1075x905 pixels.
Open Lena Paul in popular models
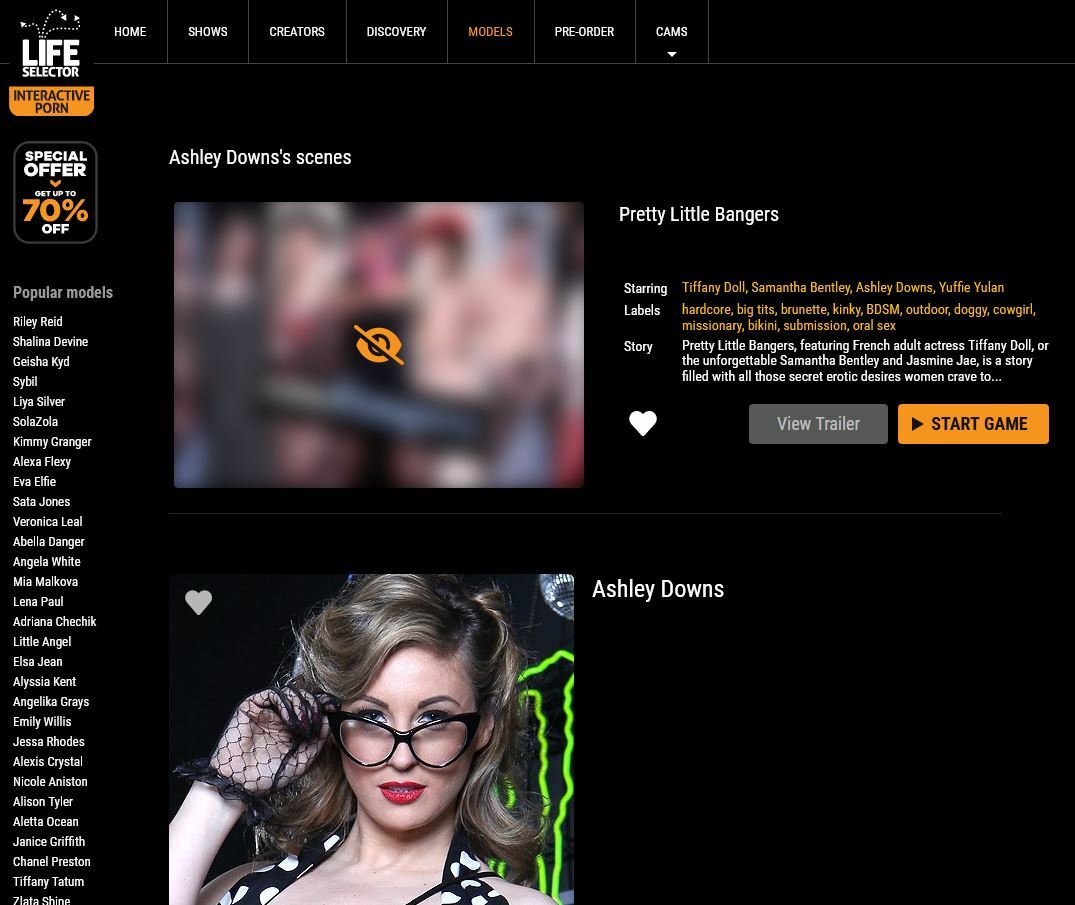(38, 601)
